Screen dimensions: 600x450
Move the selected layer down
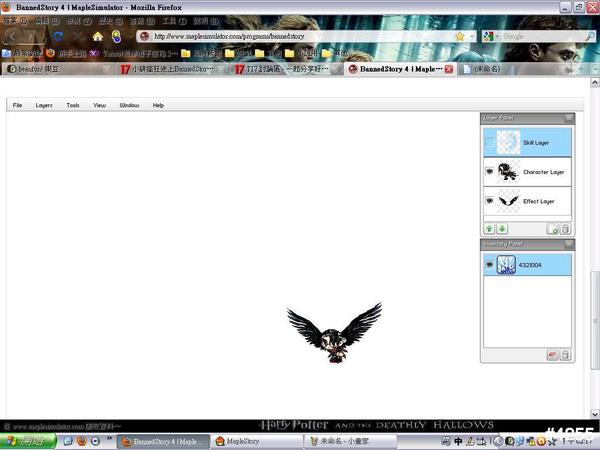click(502, 229)
